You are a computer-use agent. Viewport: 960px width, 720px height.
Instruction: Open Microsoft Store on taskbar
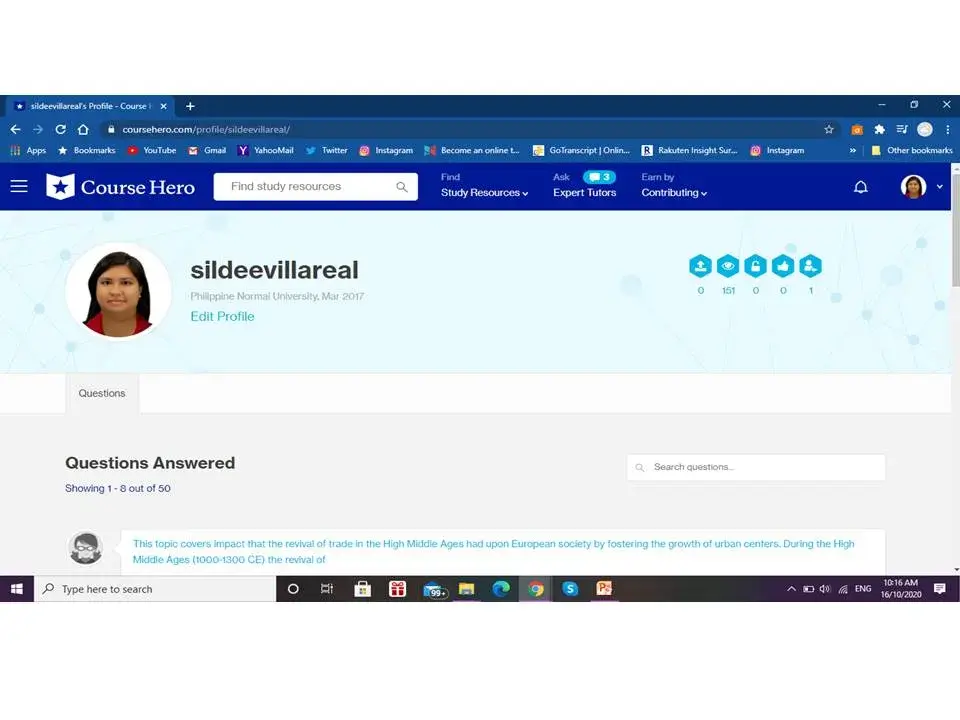pos(362,589)
